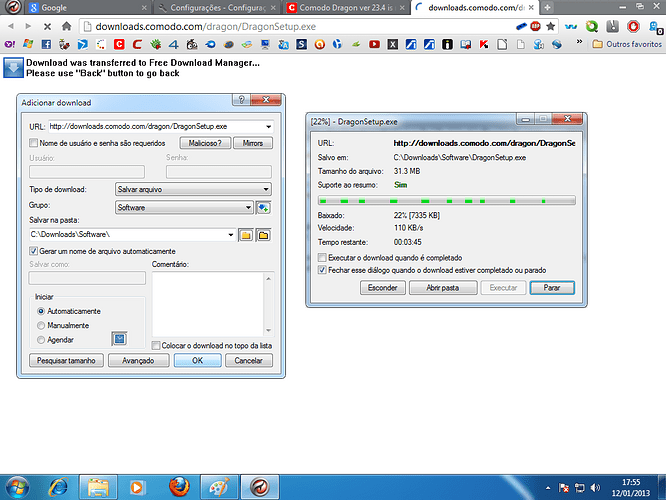This screenshot has height=500, width=666.
Task: Click the Avançado button
Action: [x=138, y=361]
